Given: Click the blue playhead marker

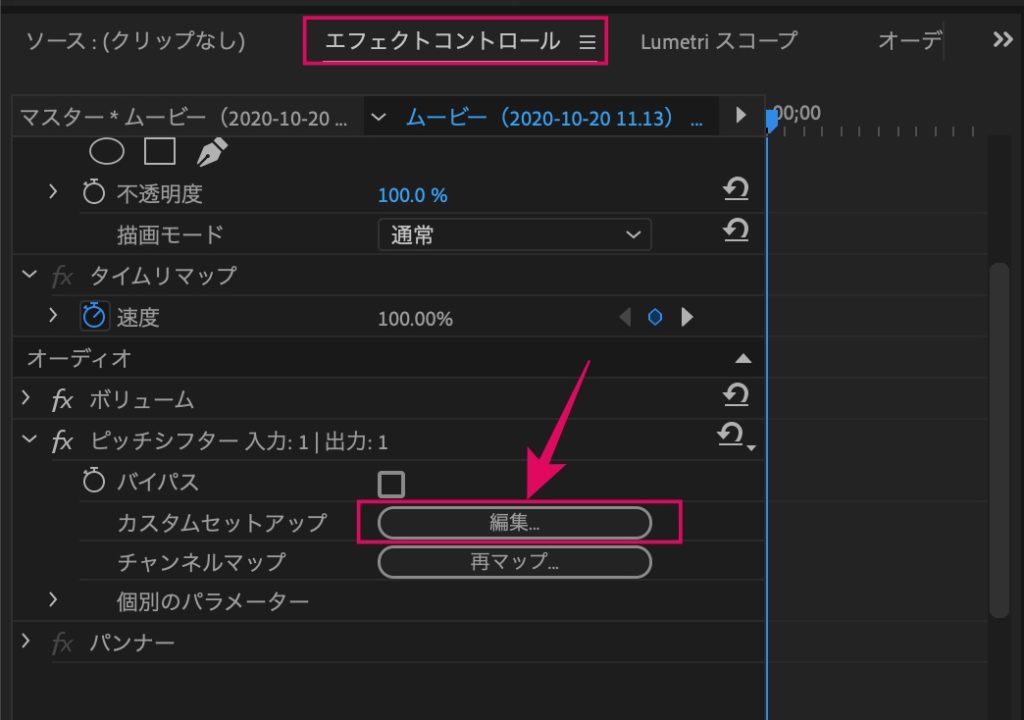Looking at the screenshot, I should click(x=772, y=120).
